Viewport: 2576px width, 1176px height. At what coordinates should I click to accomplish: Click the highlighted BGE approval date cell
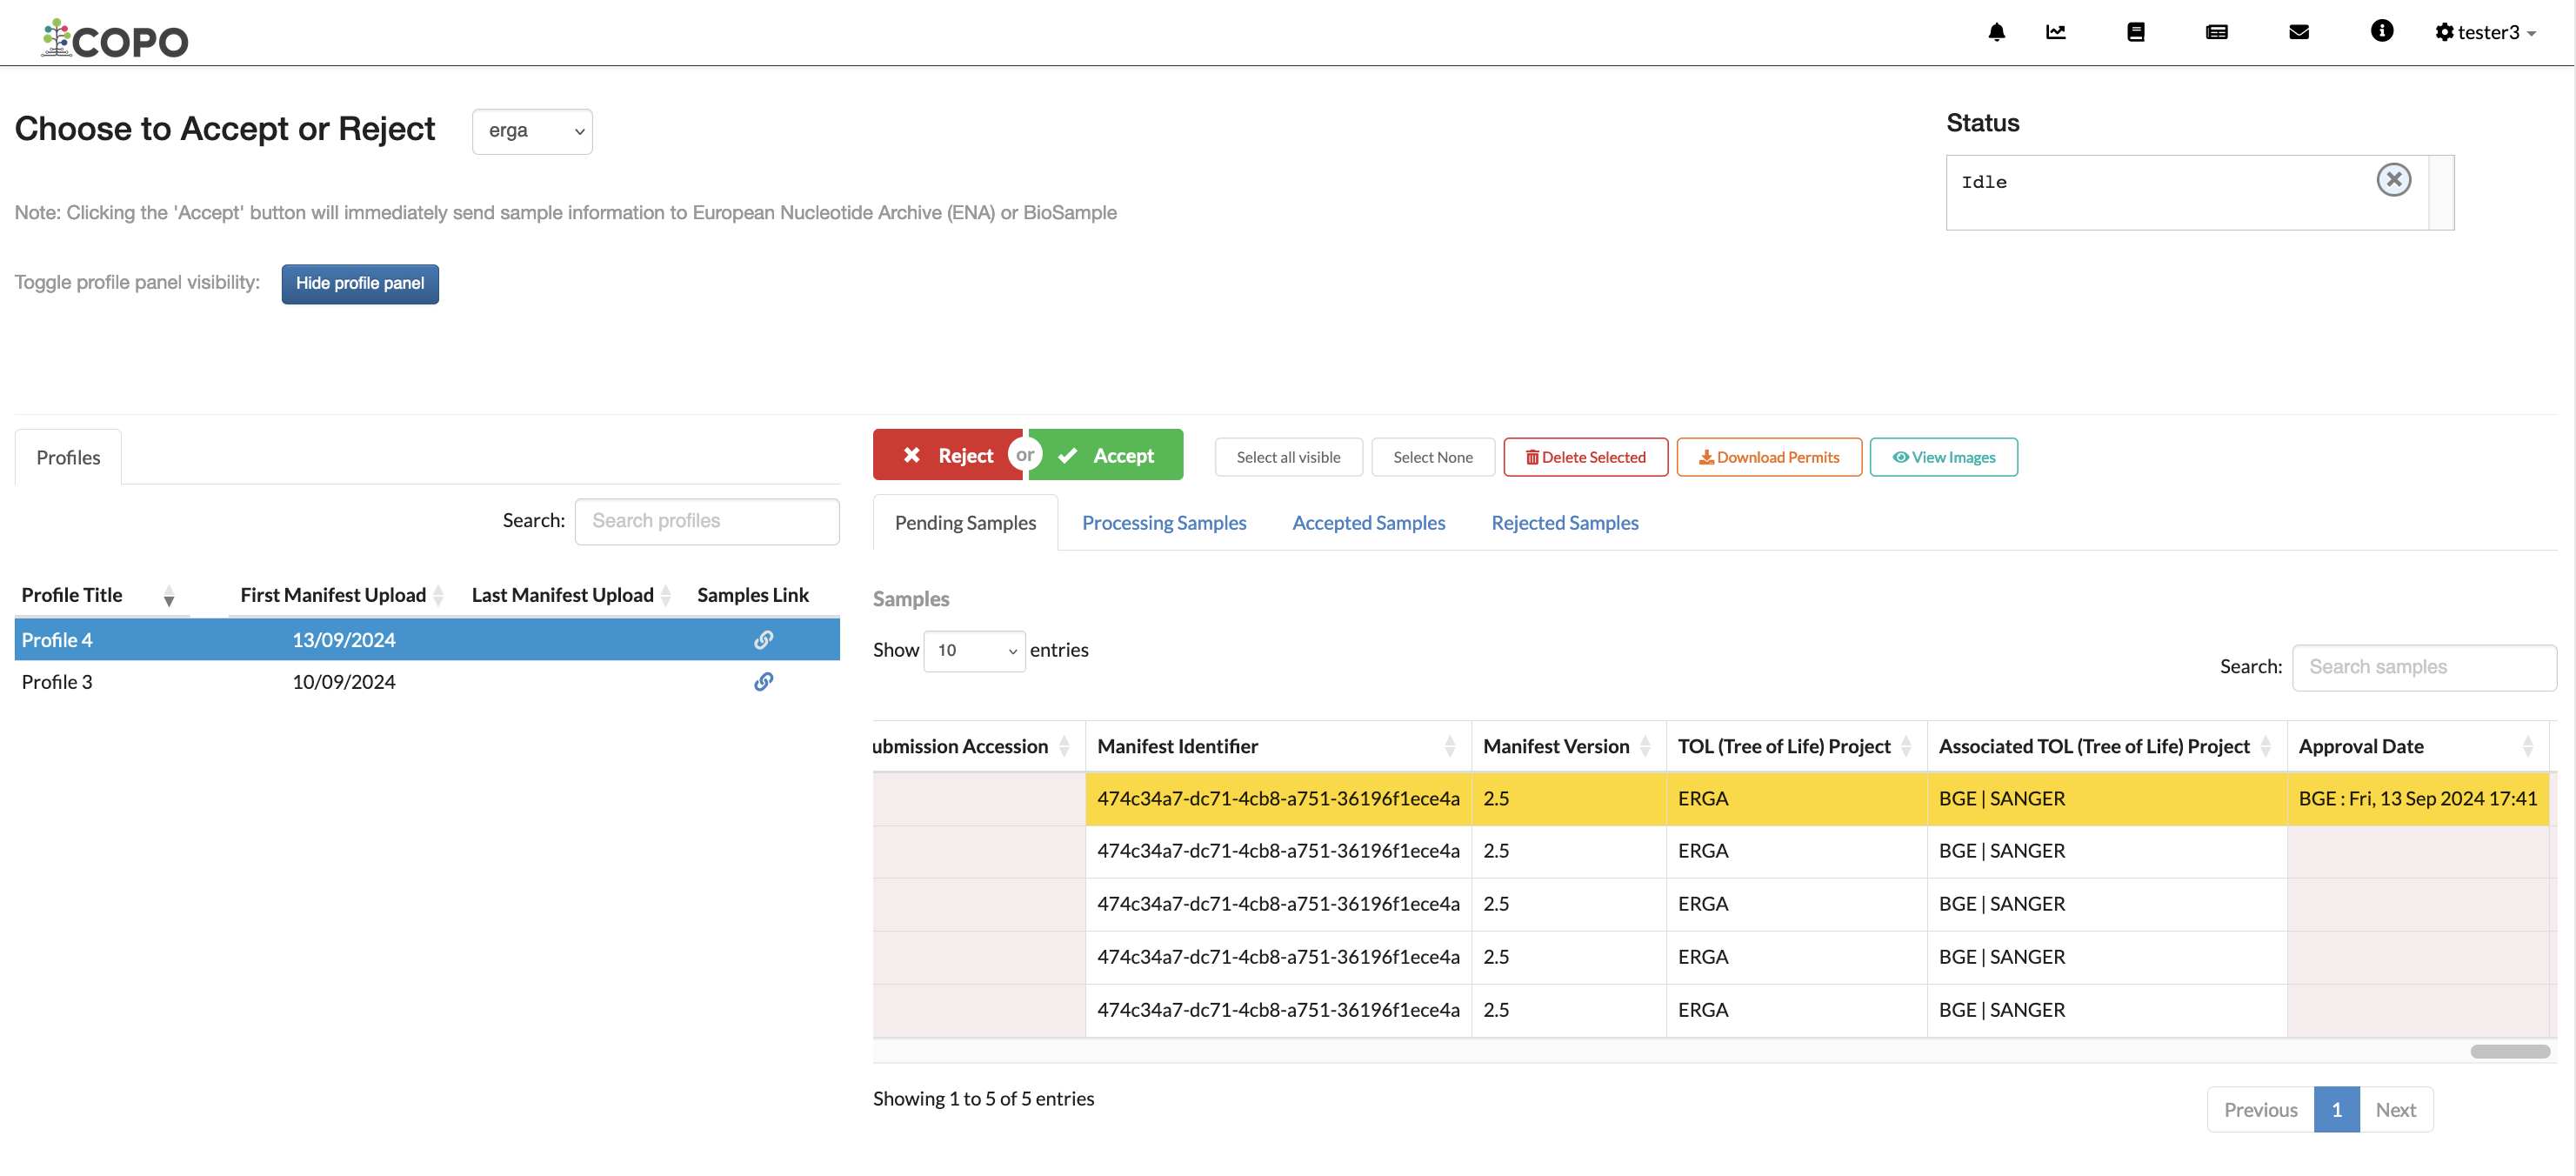click(x=2417, y=798)
